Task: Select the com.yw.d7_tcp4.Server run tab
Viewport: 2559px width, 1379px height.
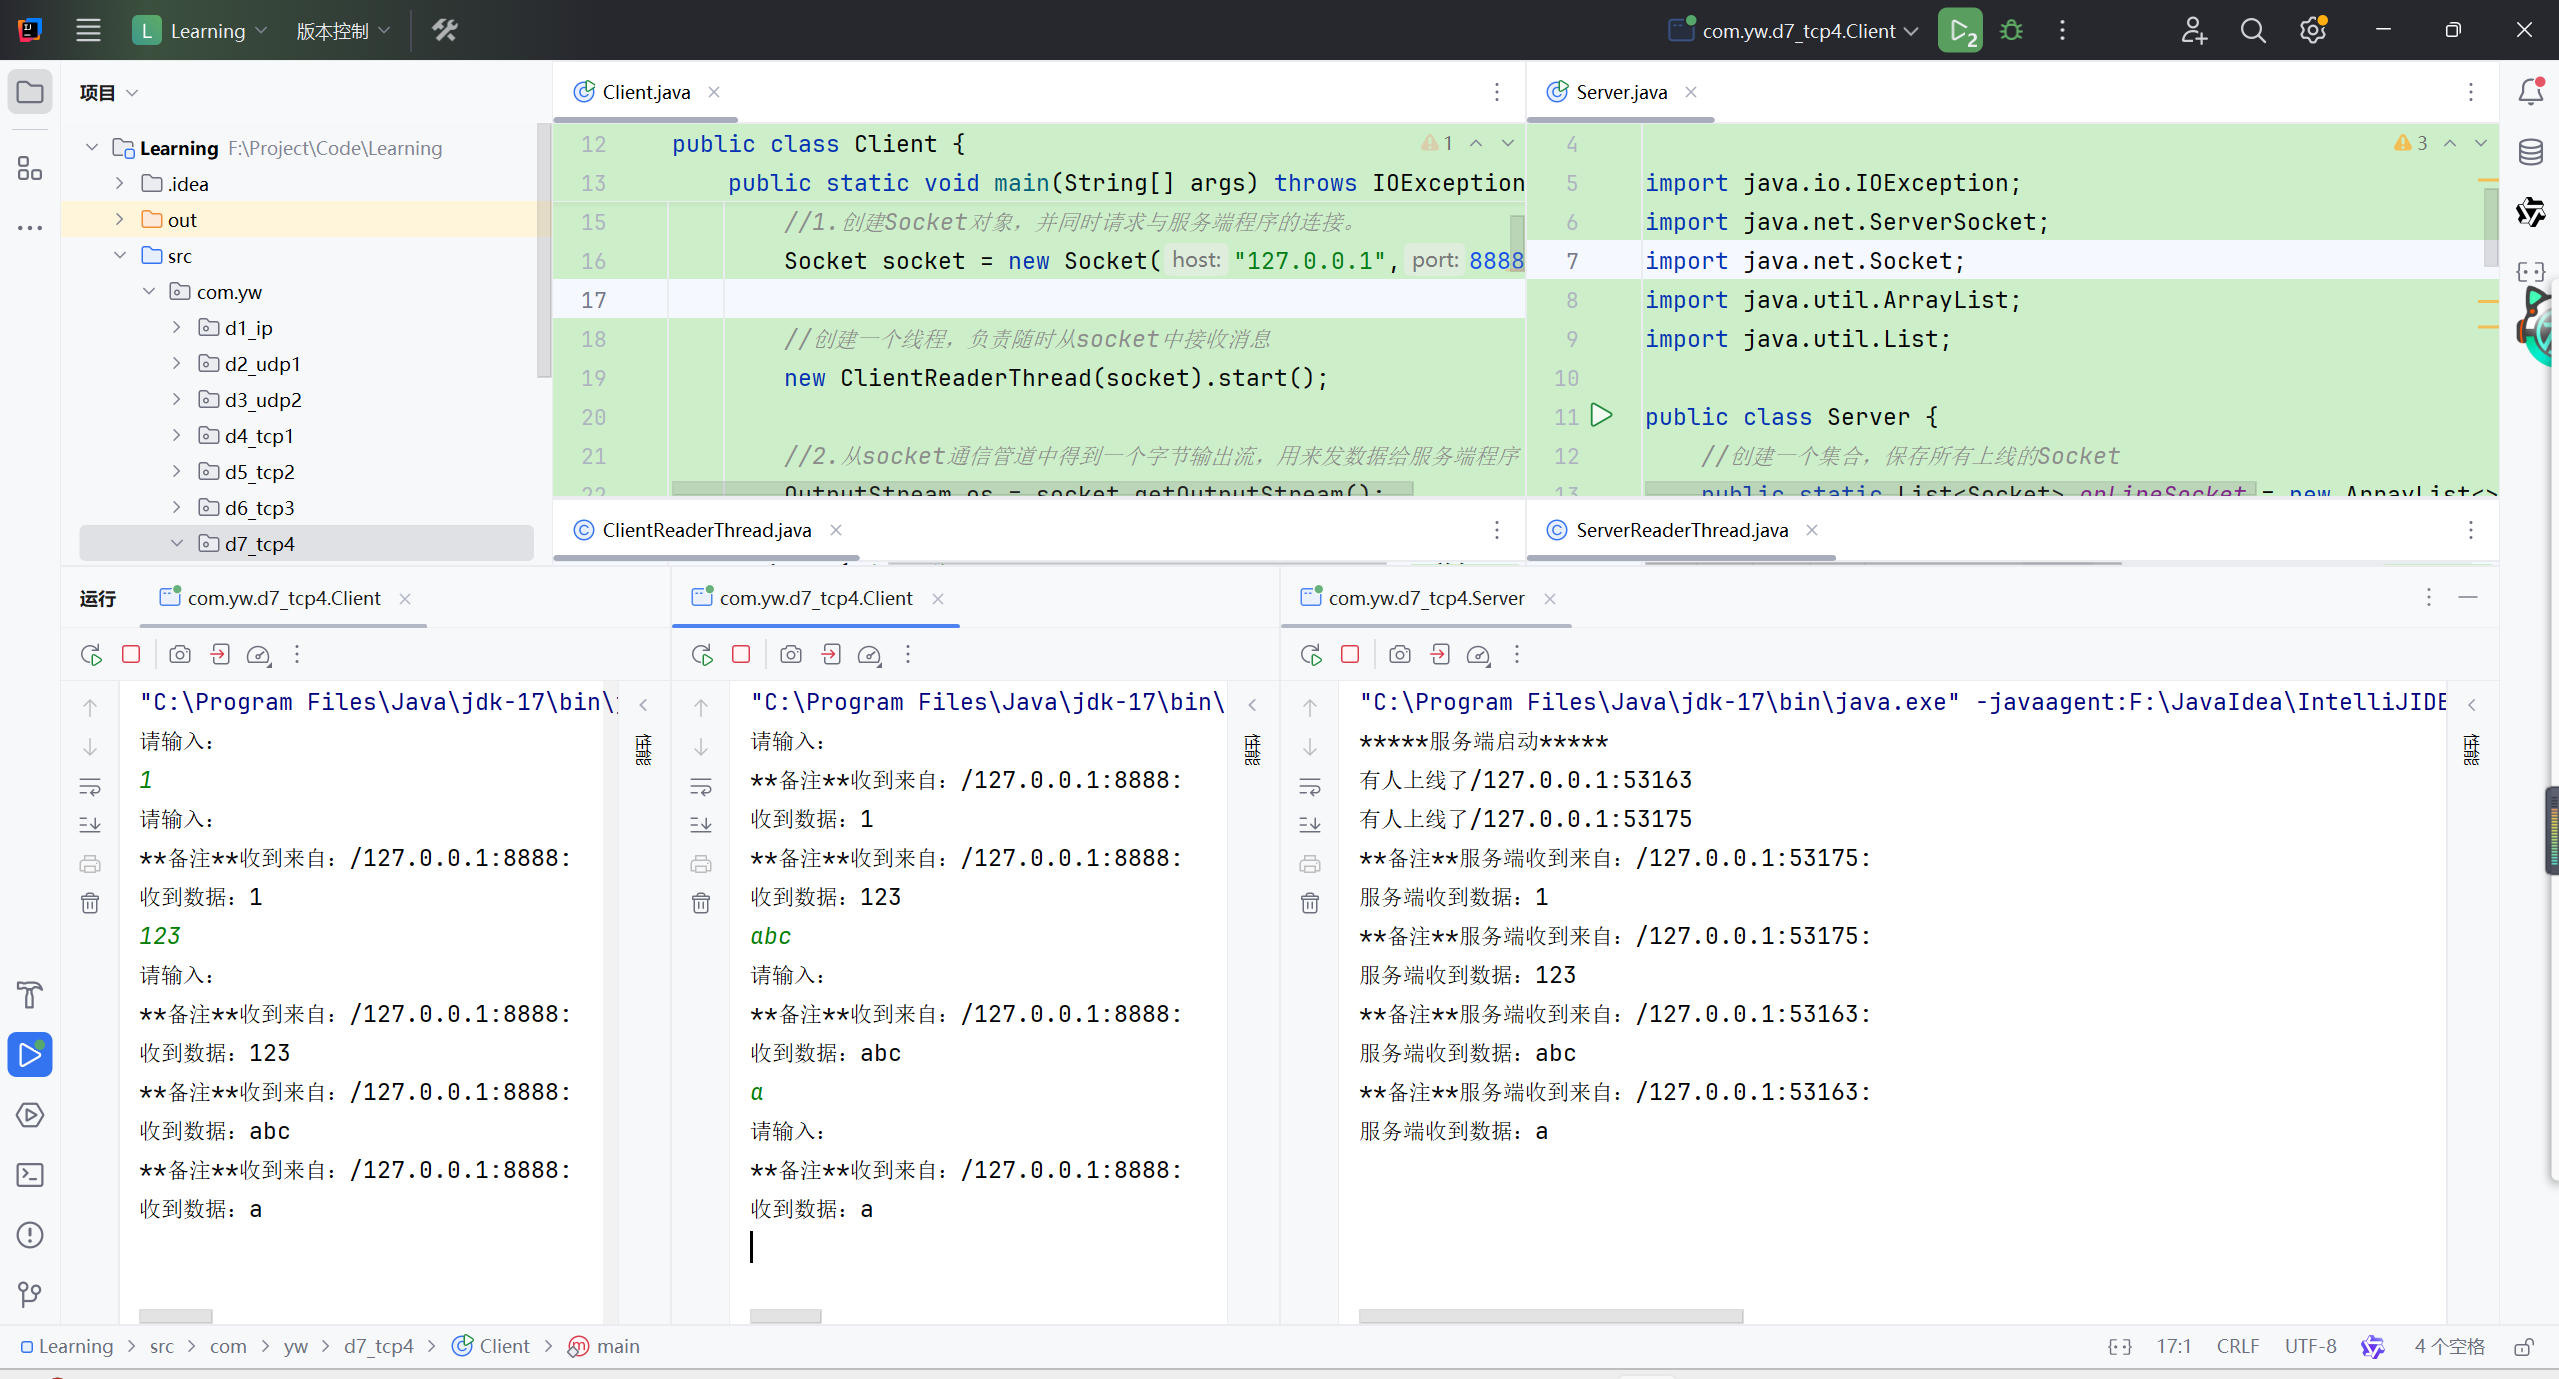Action: tap(1425, 598)
